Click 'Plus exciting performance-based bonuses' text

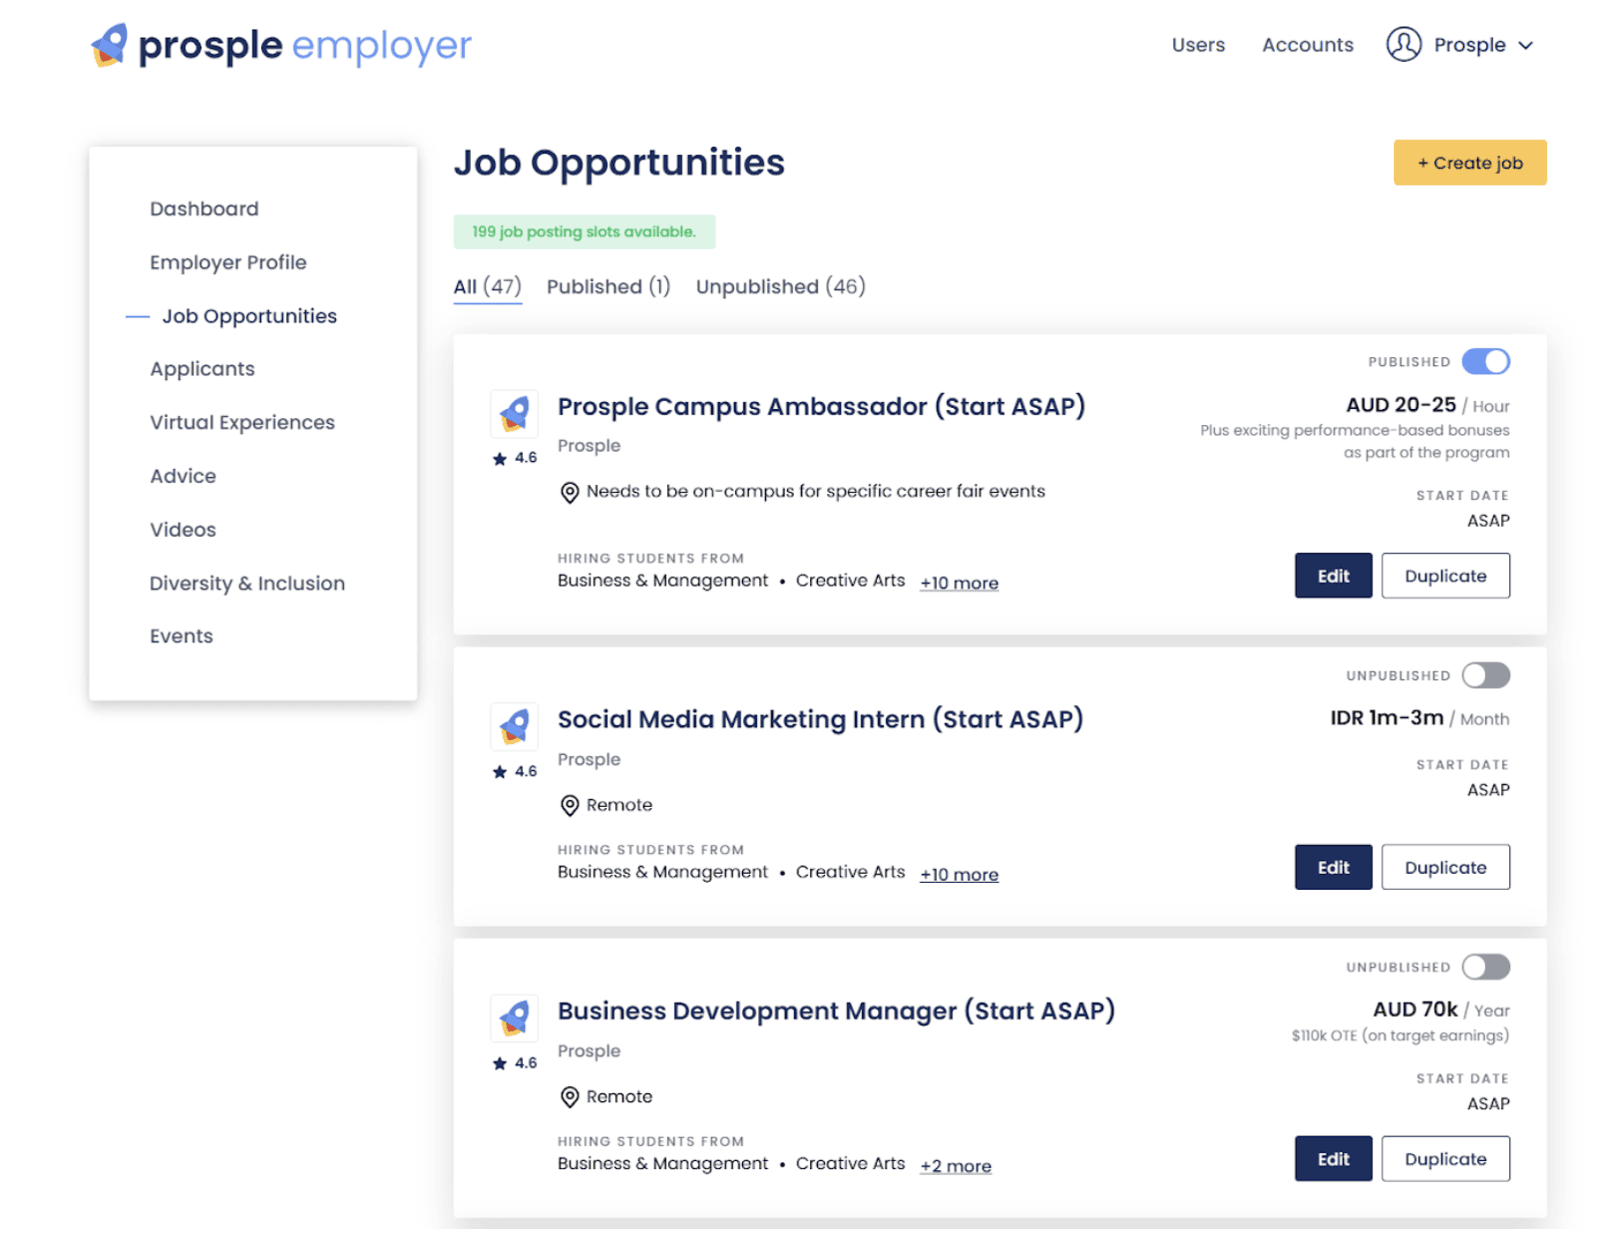1355,431
